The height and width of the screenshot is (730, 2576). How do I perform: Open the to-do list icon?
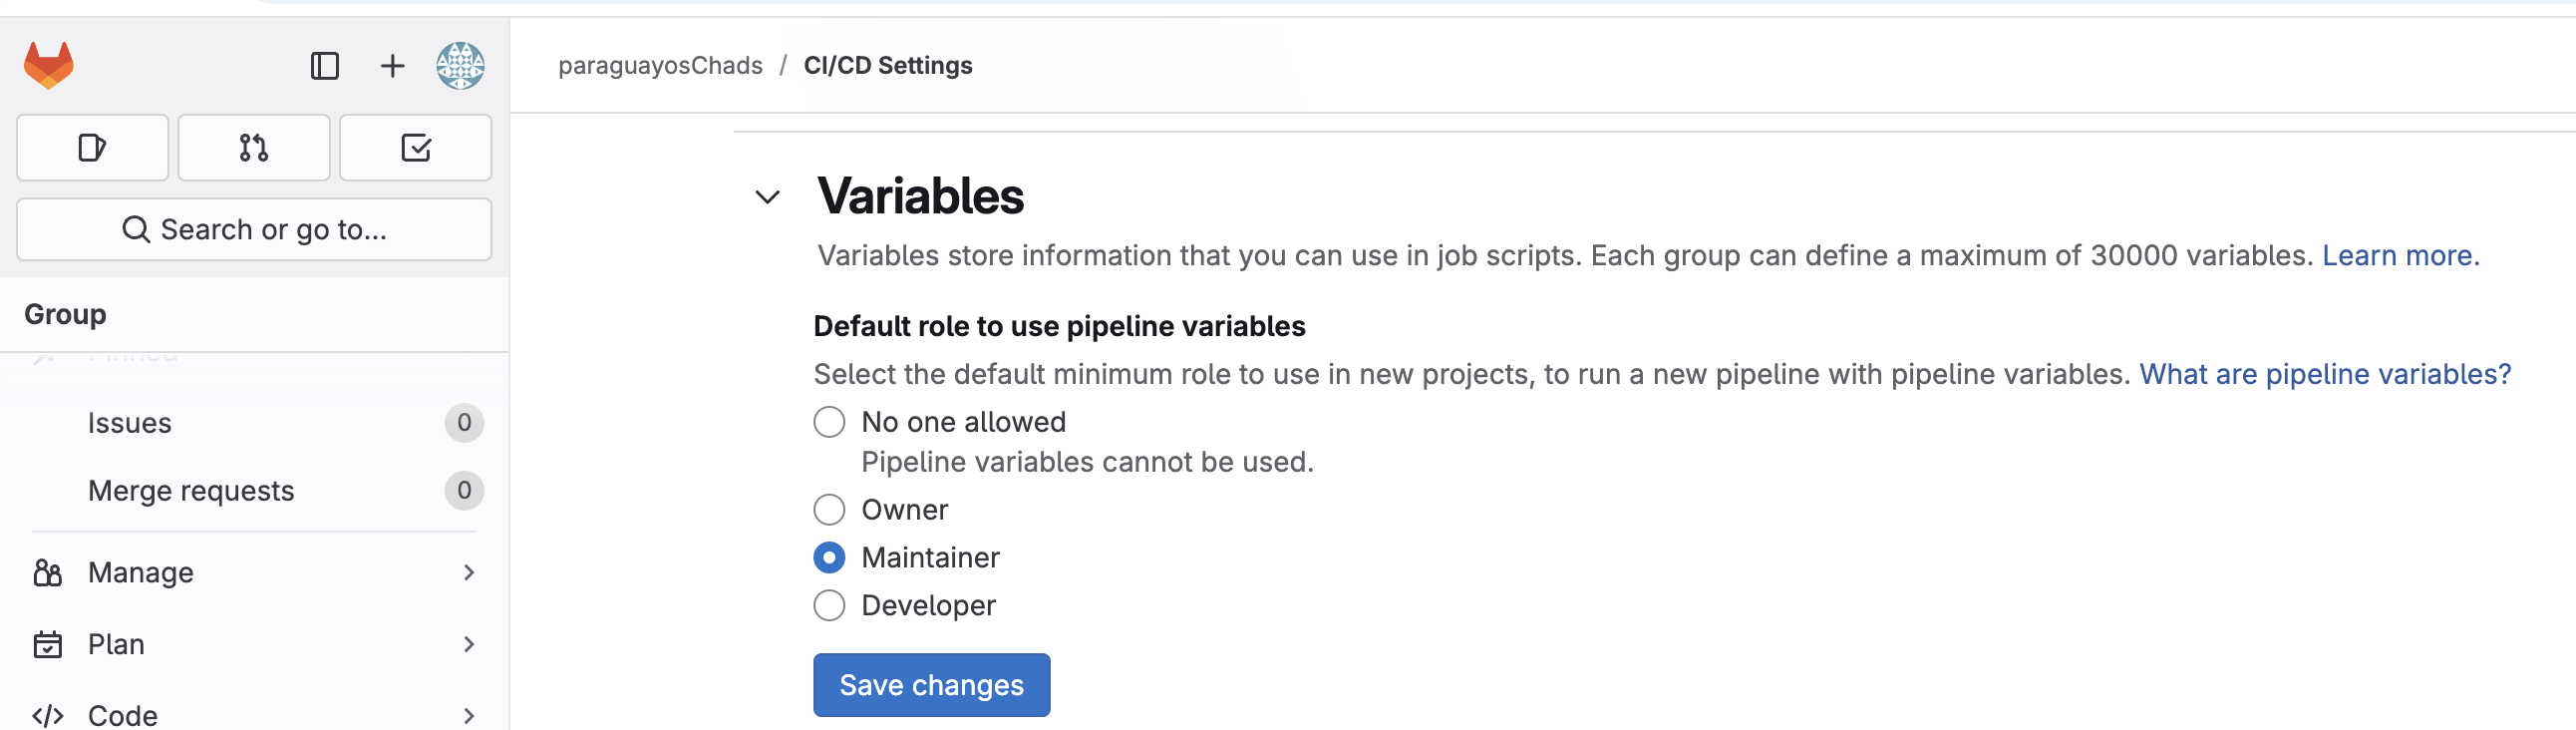click(415, 148)
